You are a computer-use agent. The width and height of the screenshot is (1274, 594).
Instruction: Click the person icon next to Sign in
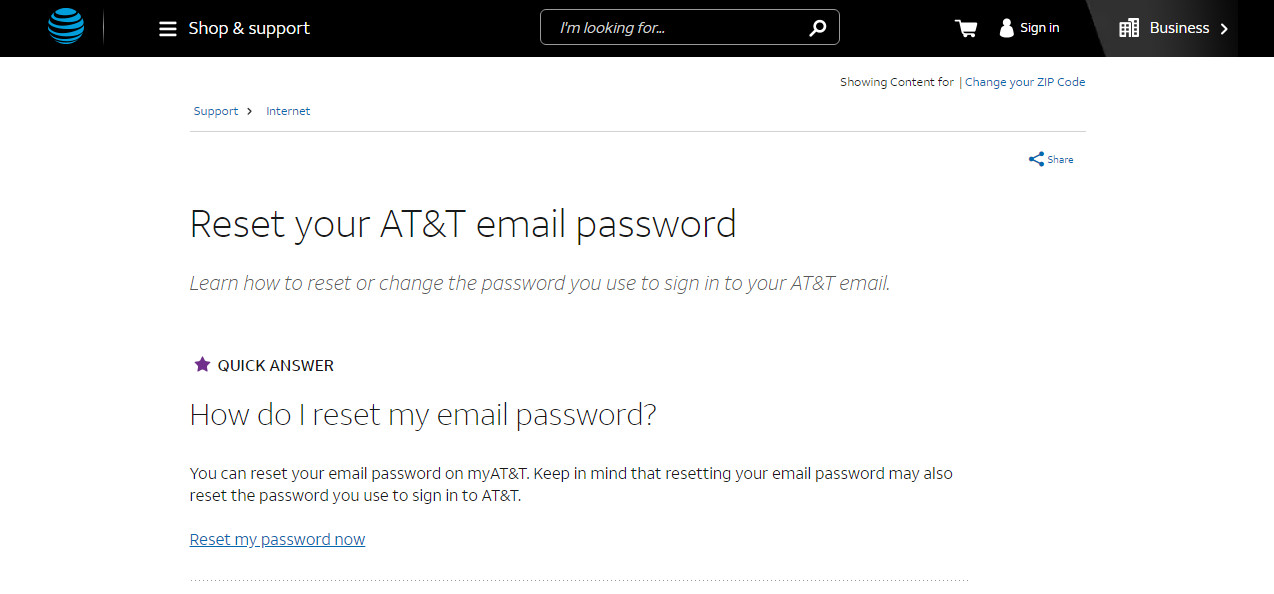(x=1004, y=28)
